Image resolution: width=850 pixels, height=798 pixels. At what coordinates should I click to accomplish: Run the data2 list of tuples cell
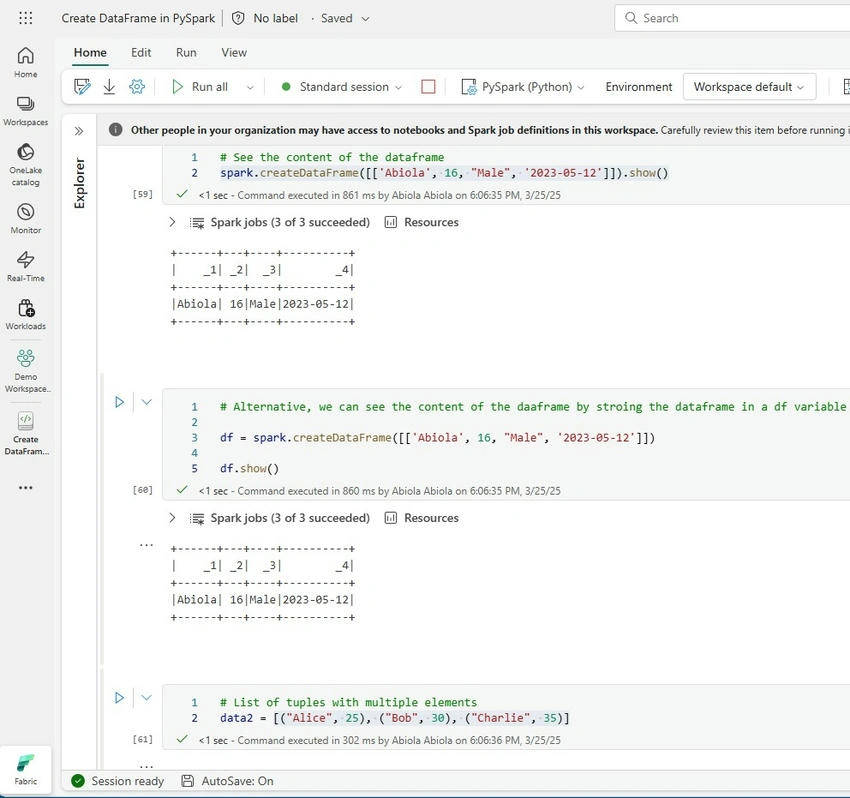click(119, 697)
